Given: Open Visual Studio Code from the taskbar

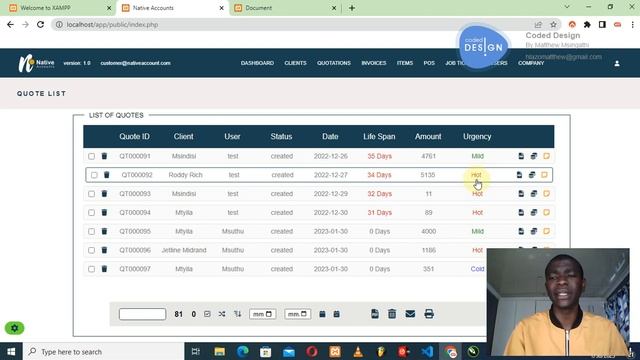Looking at the screenshot, I should [x=427, y=351].
